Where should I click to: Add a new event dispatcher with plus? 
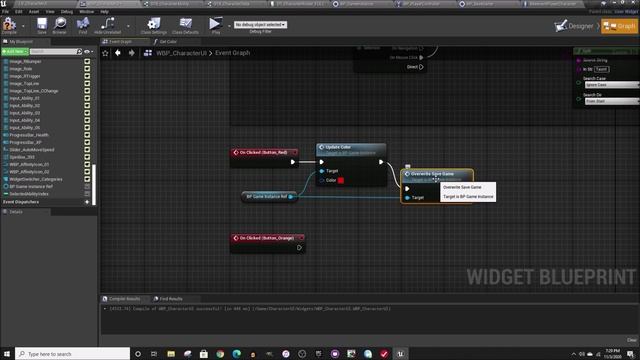tap(87, 202)
